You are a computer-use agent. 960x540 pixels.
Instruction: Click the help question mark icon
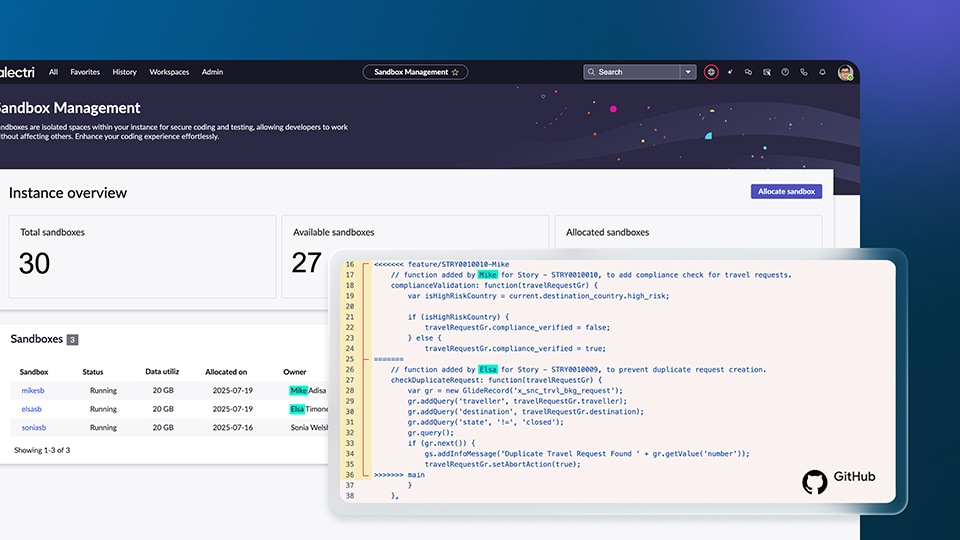click(x=785, y=72)
